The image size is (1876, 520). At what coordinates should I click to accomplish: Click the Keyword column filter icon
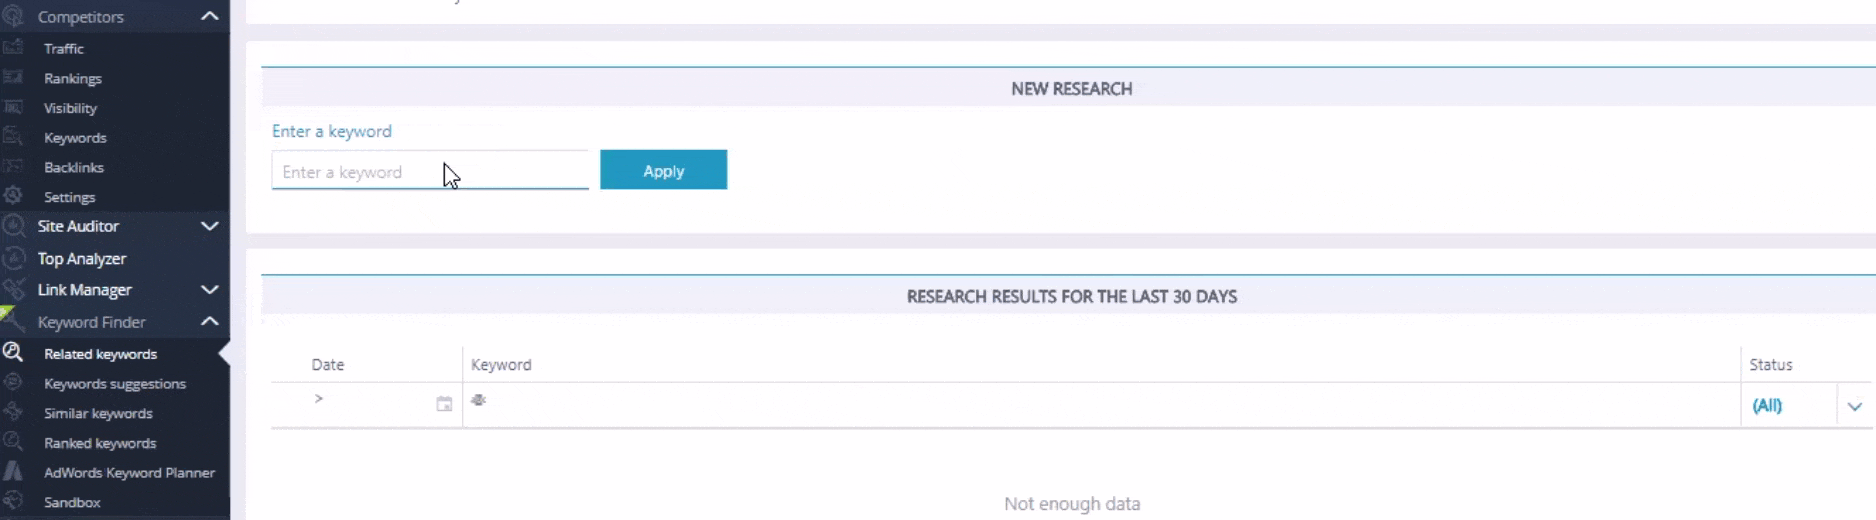click(x=479, y=400)
